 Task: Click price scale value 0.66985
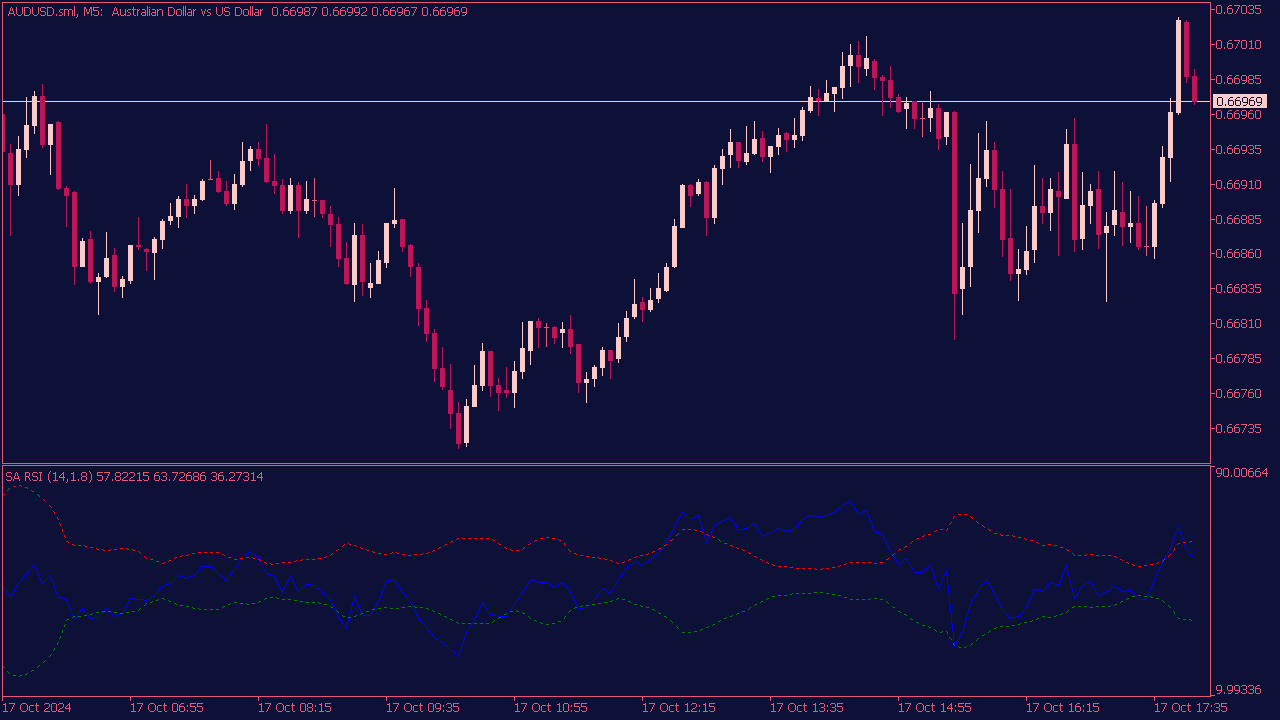tap(1240, 79)
